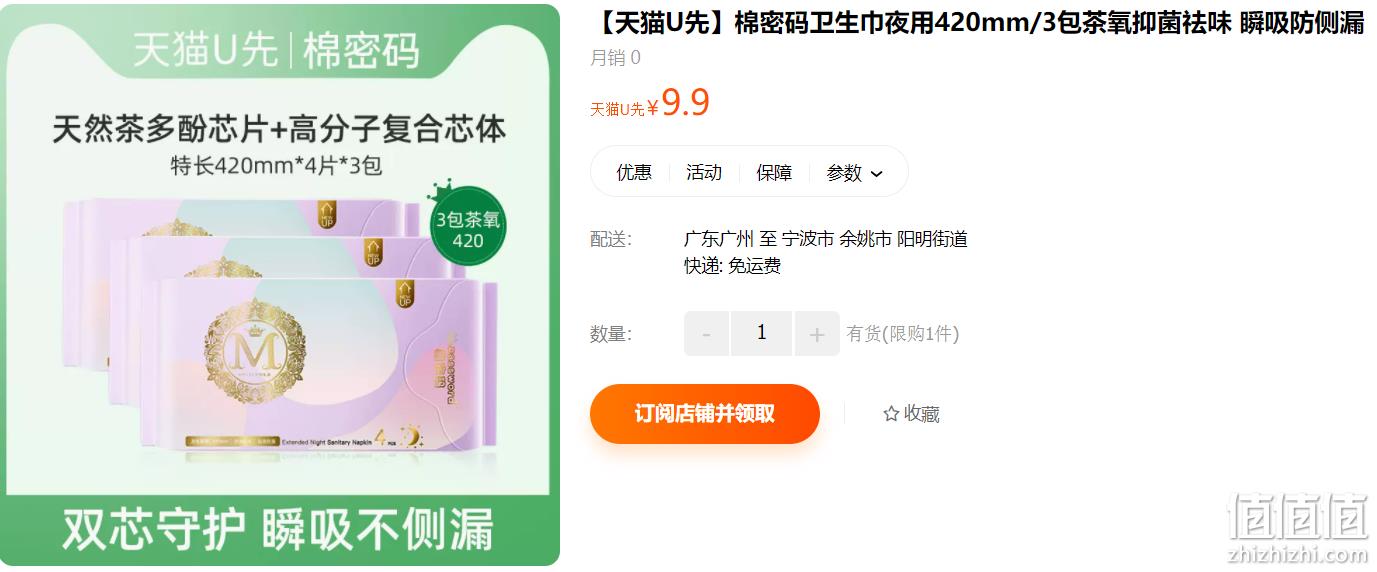Viewport: 1377px width, 572px height.
Task: Click the green 3包茶氧 420 badge
Action: click(468, 230)
